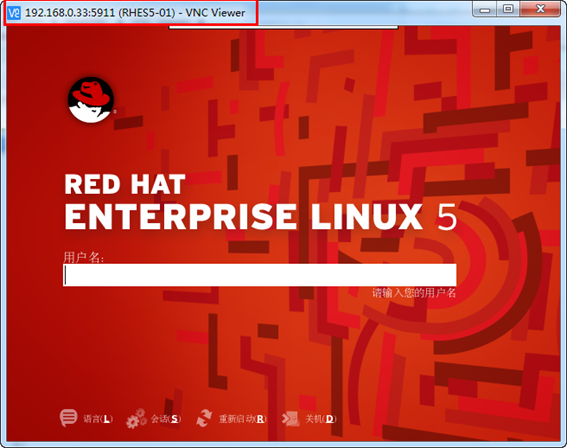Click the 请输入您的用户名 hint text
The width and height of the screenshot is (567, 448).
414,293
